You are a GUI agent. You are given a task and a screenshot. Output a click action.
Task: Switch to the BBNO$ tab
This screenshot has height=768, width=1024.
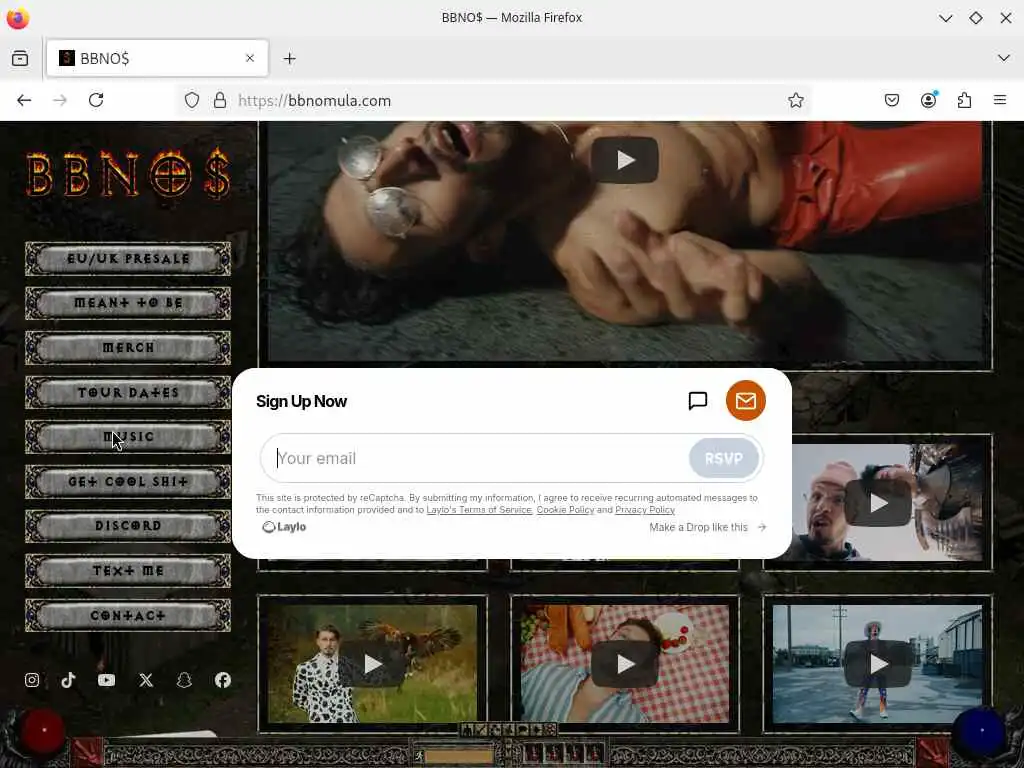[157, 58]
